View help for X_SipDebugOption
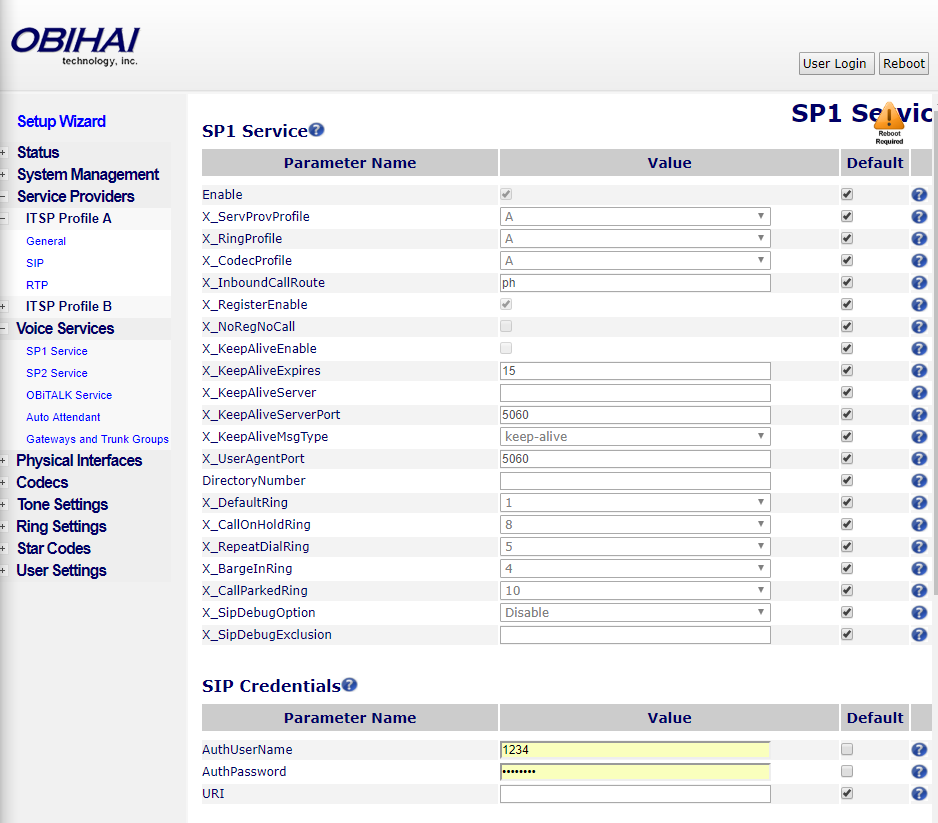Screen dimensions: 938x823 (x=919, y=613)
